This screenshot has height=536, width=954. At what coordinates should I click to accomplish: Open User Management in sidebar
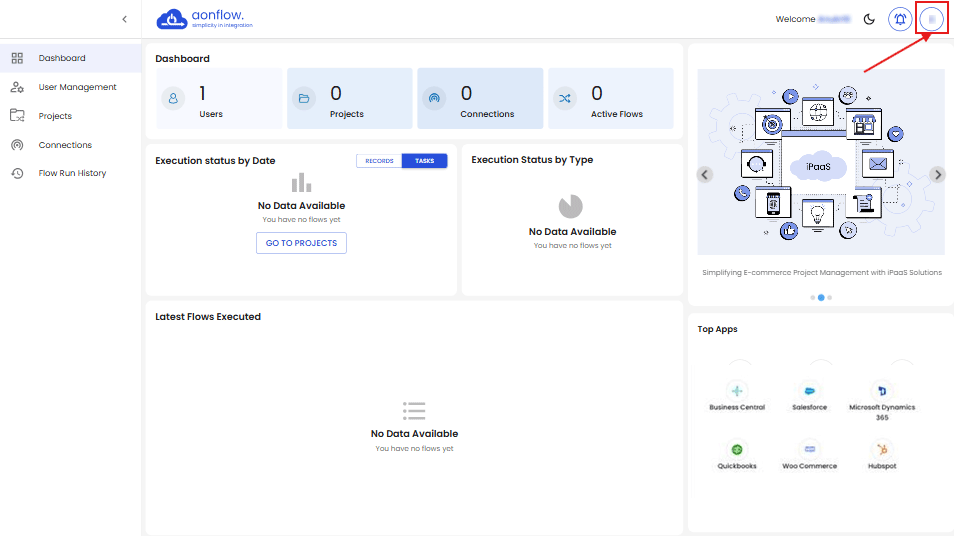77,87
